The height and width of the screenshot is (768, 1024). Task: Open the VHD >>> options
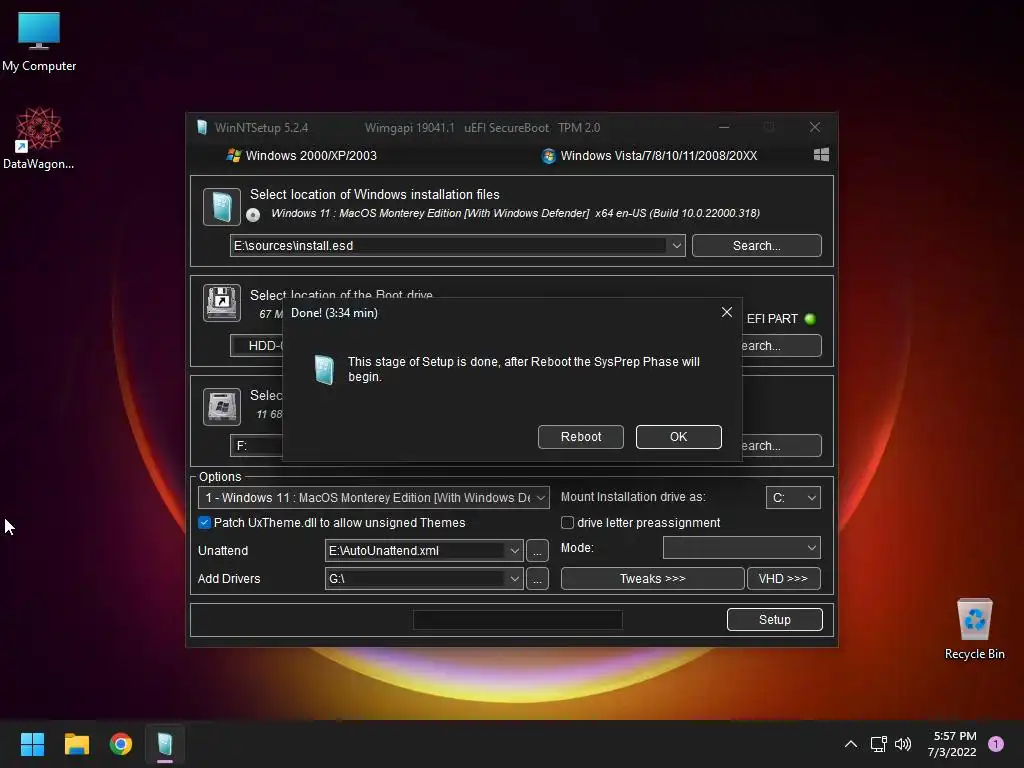click(783, 579)
